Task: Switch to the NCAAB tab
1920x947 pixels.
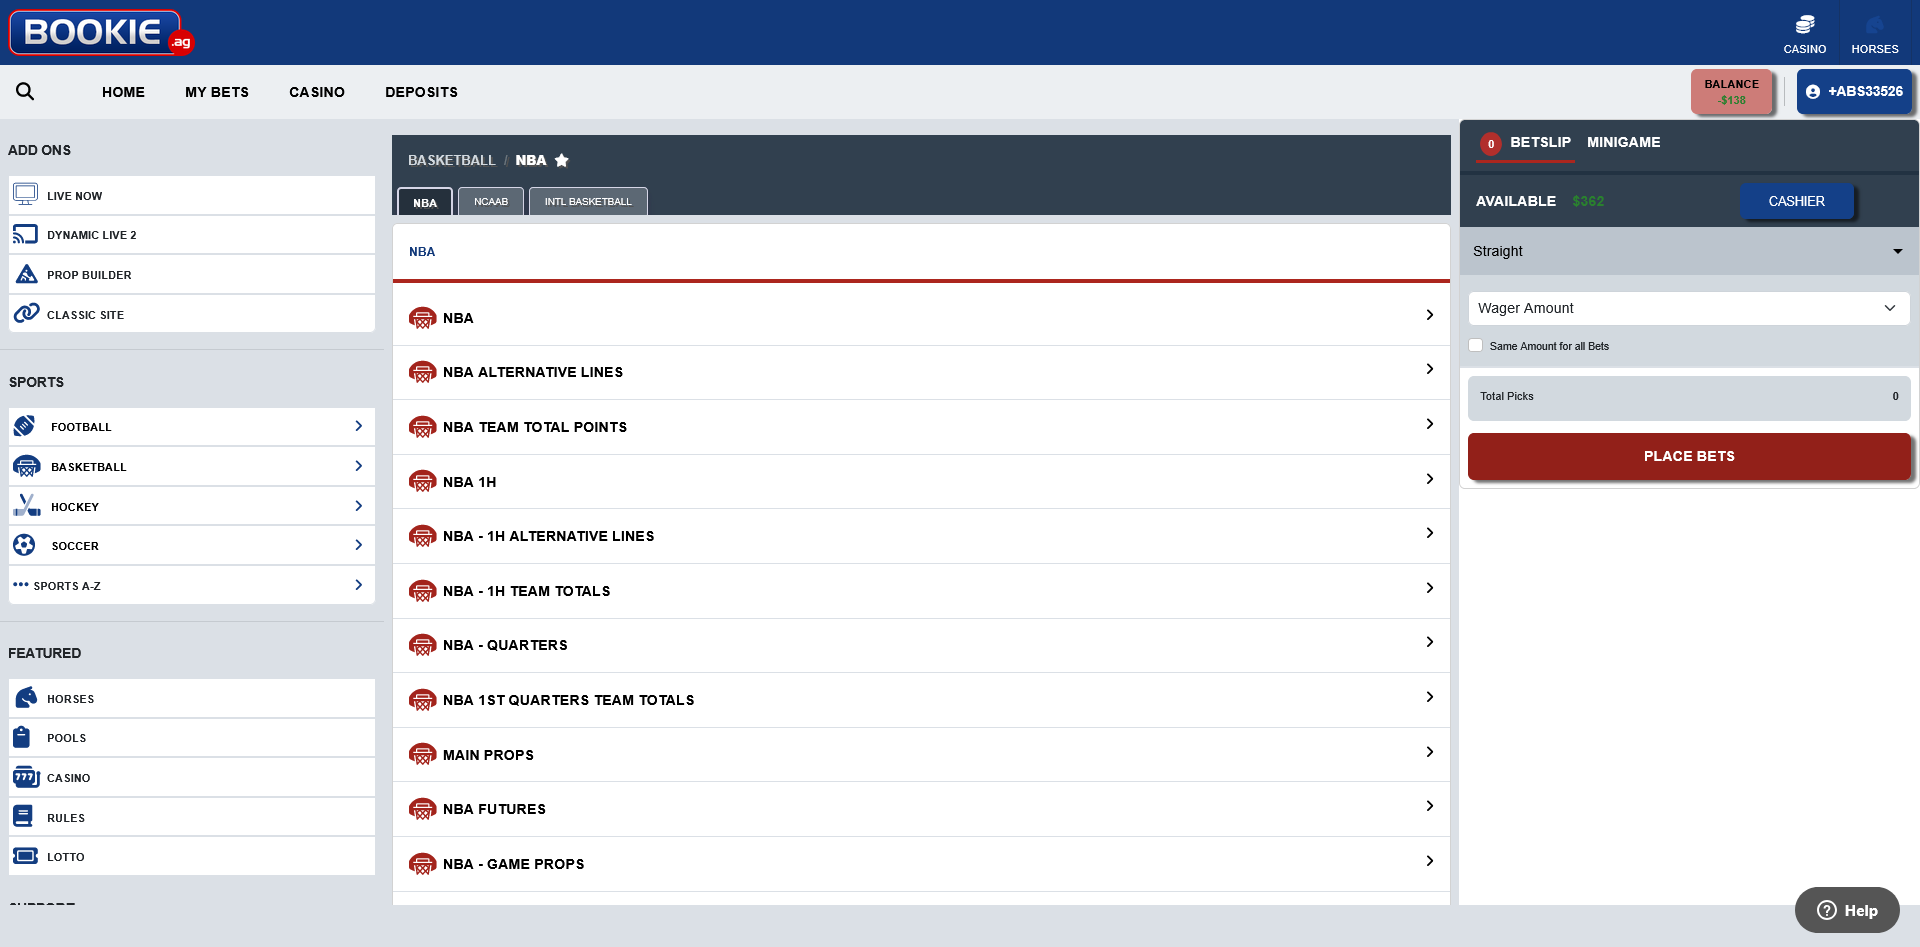Action: tap(490, 201)
